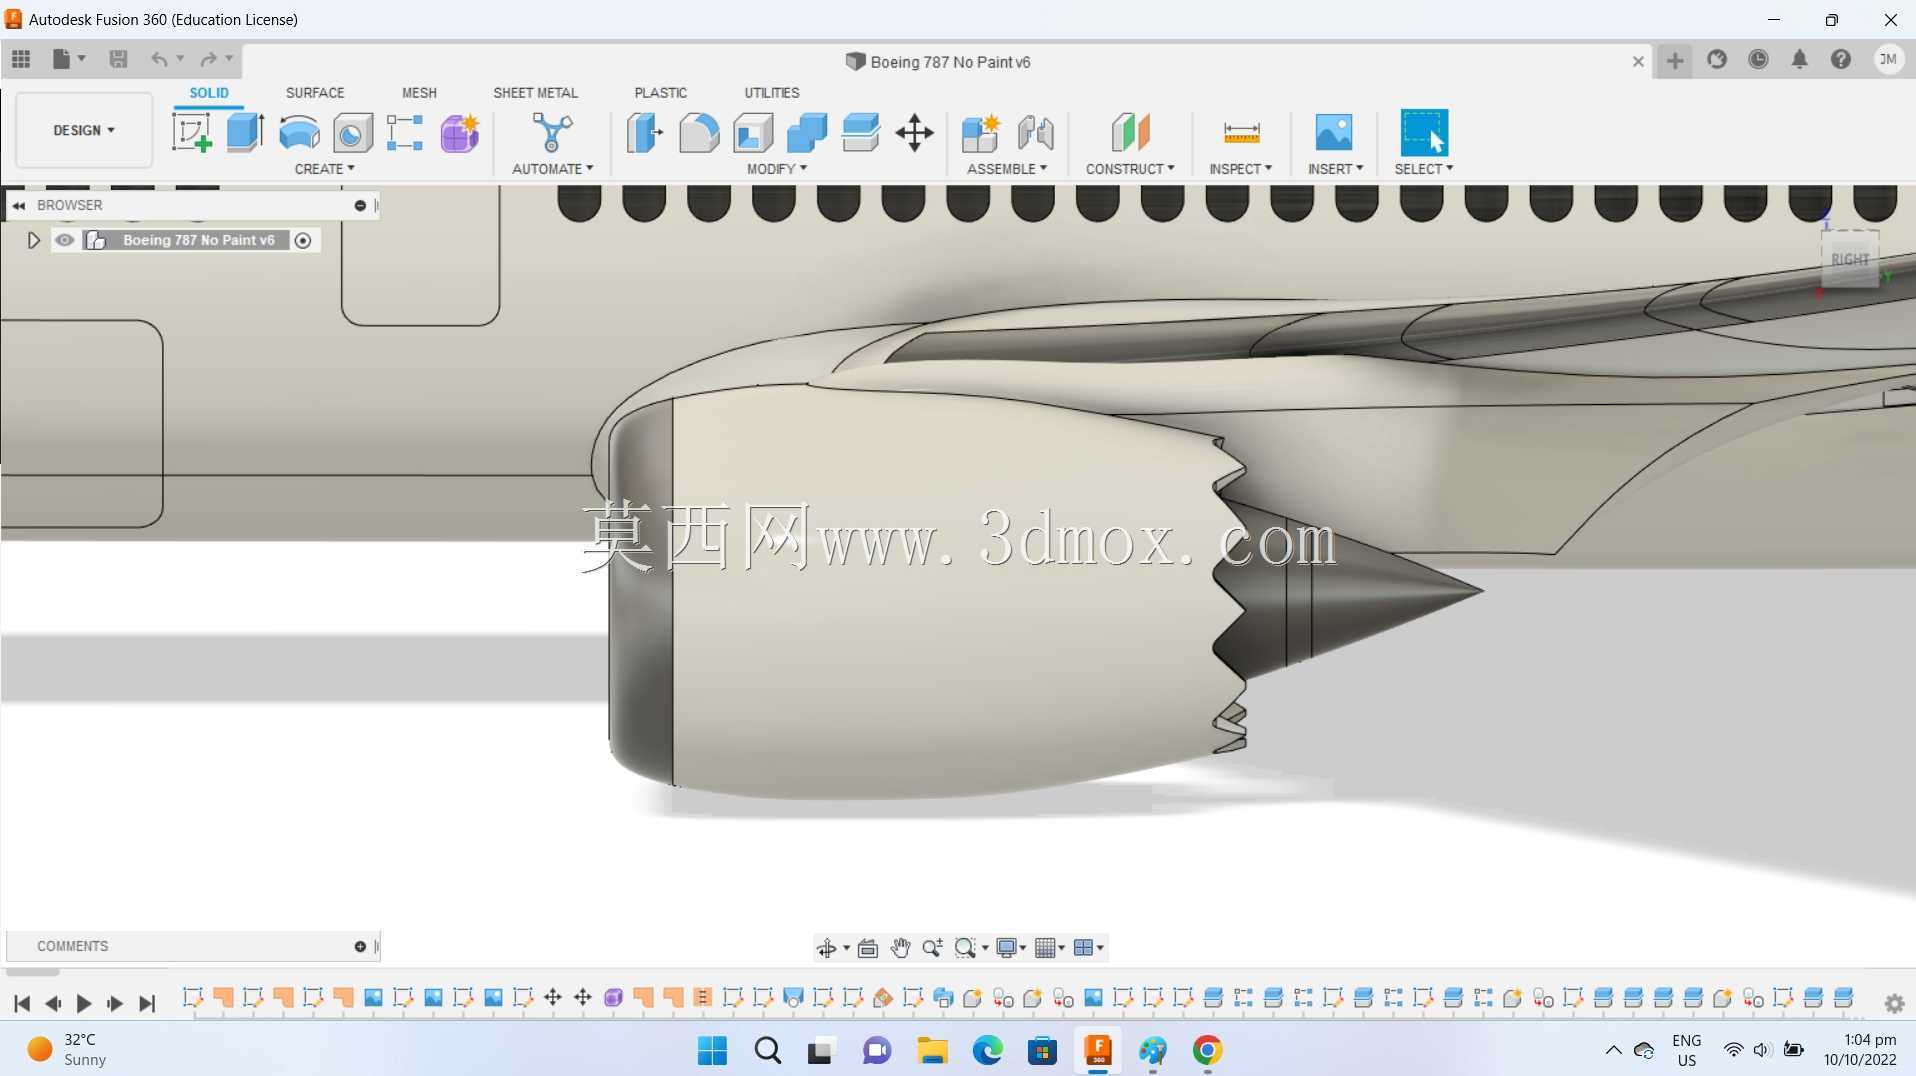
Task: Click the New Component icon
Action: coord(980,132)
